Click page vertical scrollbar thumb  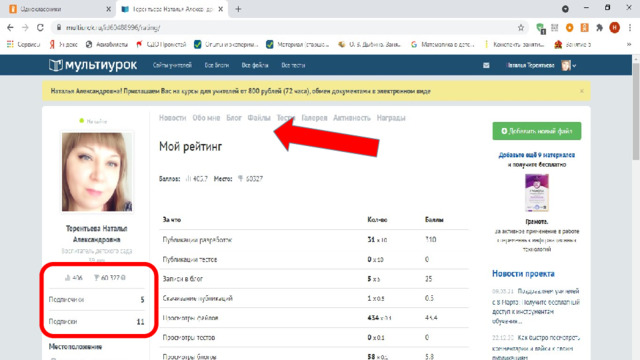[x=636, y=112]
